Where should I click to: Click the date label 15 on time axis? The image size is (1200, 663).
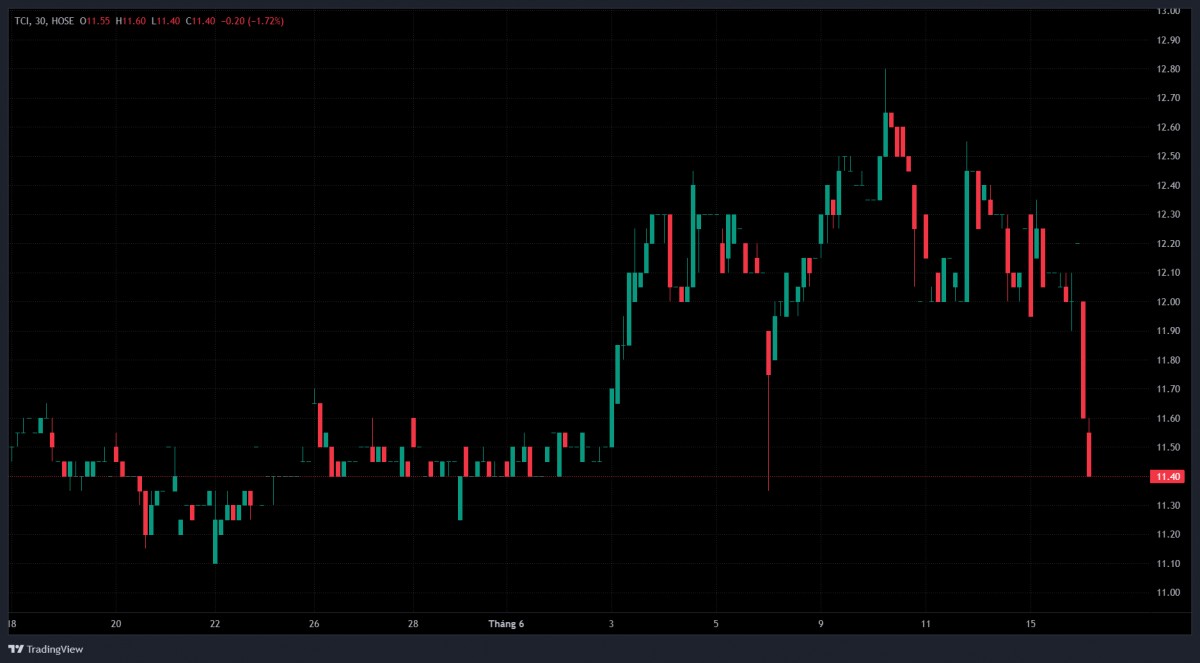[x=1031, y=624]
